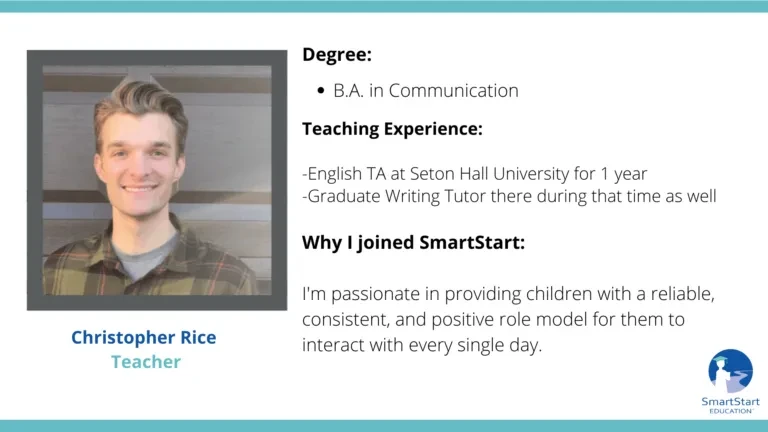The height and width of the screenshot is (432, 768).
Task: Click the line starting consistent, and positive role model
Action: tap(493, 319)
